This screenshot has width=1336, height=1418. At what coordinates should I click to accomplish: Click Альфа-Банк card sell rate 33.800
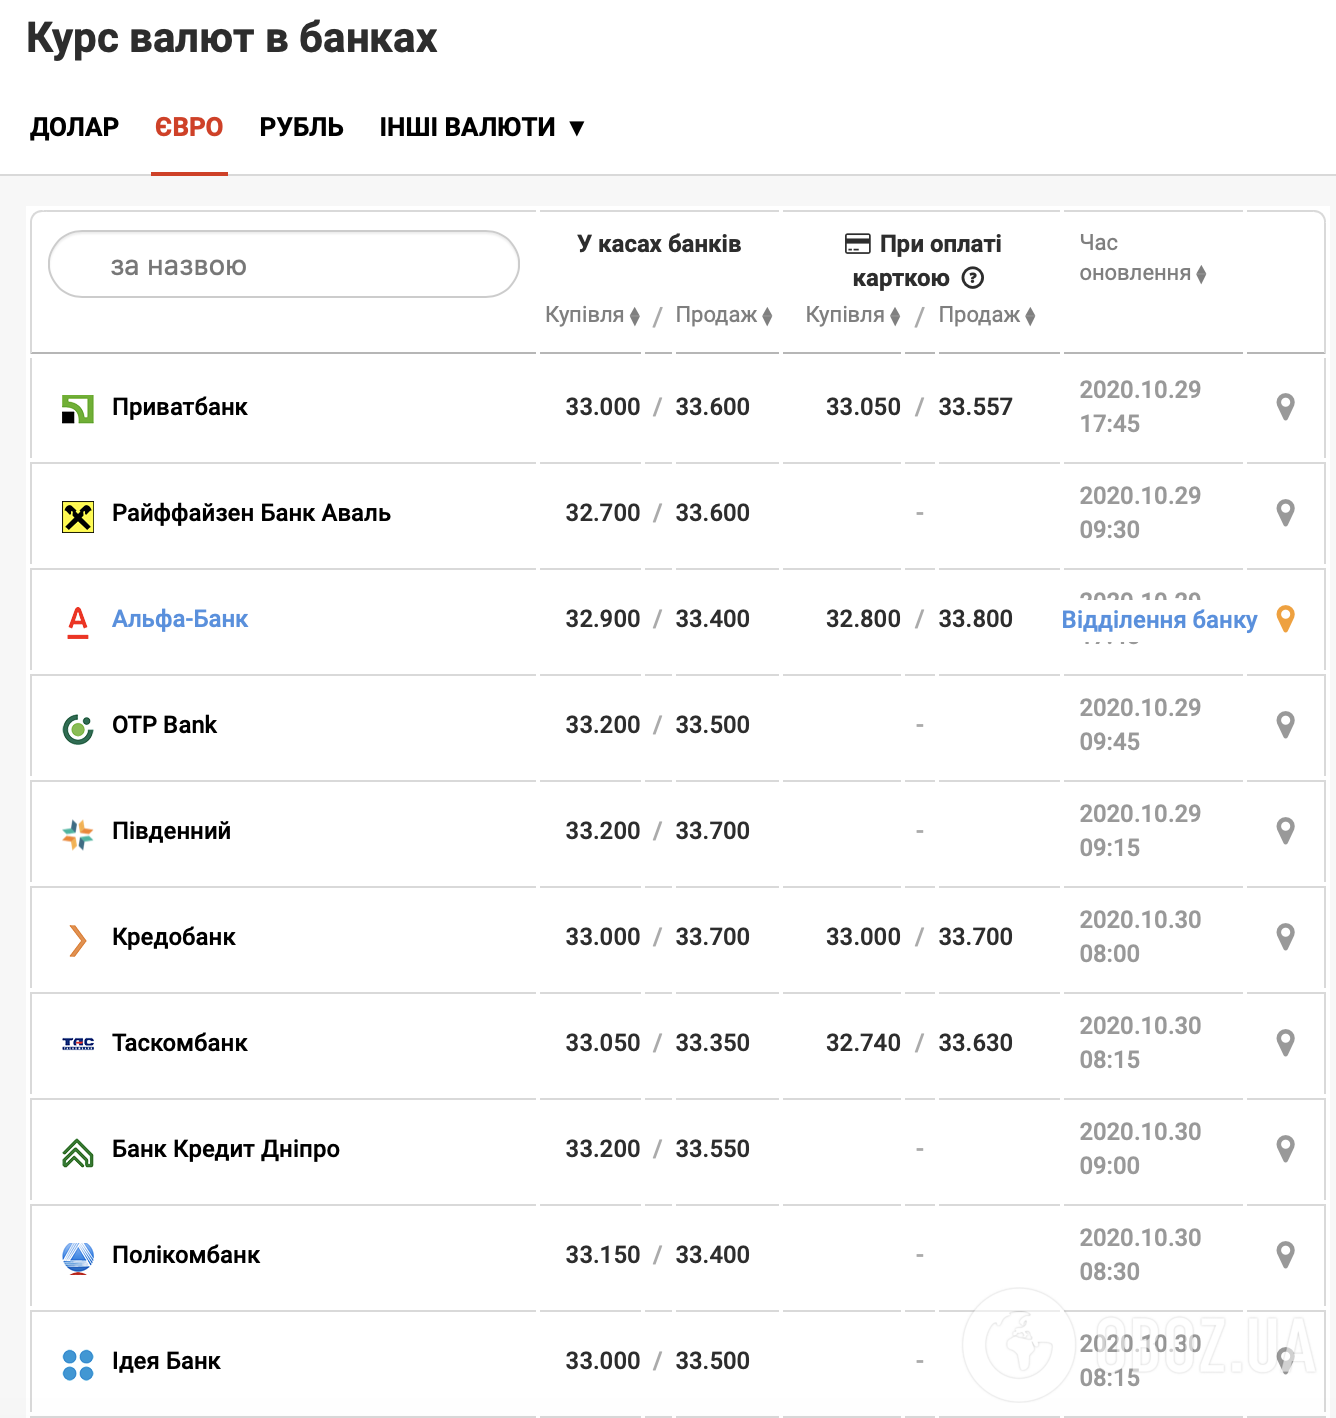click(975, 619)
